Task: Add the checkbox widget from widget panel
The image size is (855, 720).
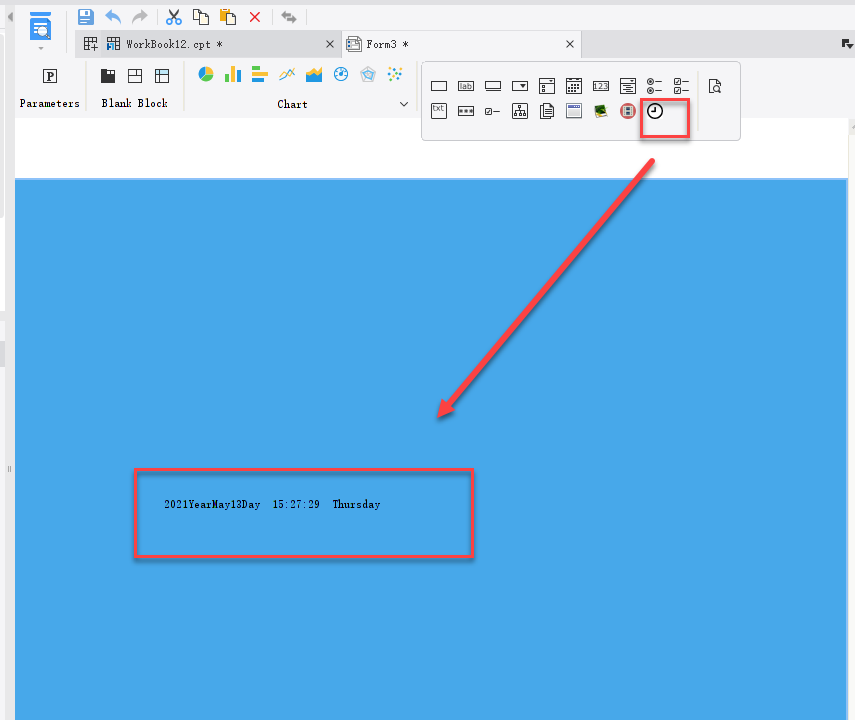Action: coord(493,111)
